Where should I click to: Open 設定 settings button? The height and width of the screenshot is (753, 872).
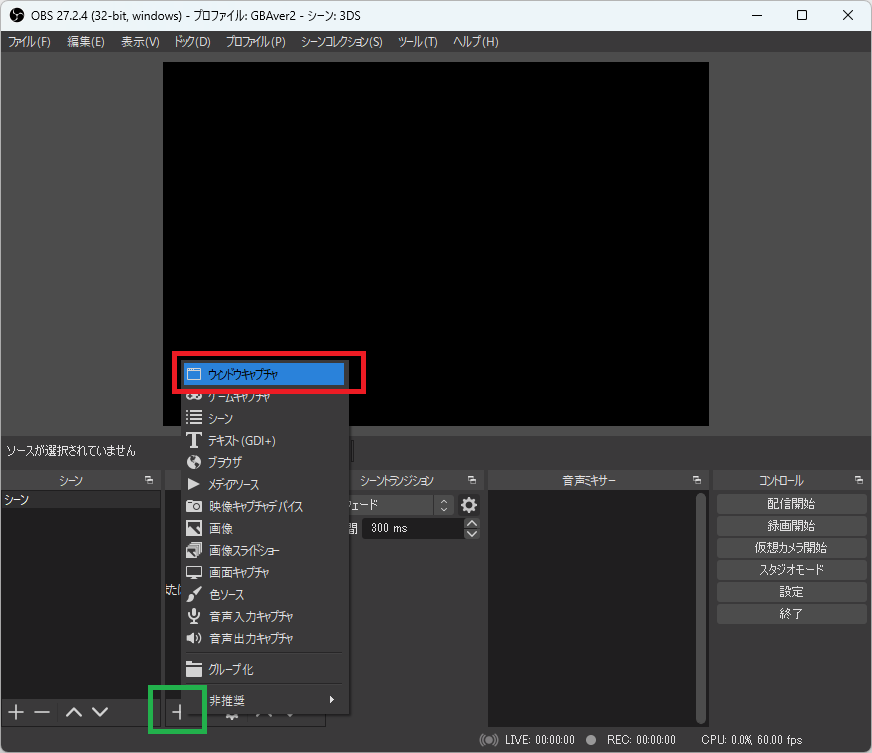pyautogui.click(x=791, y=592)
